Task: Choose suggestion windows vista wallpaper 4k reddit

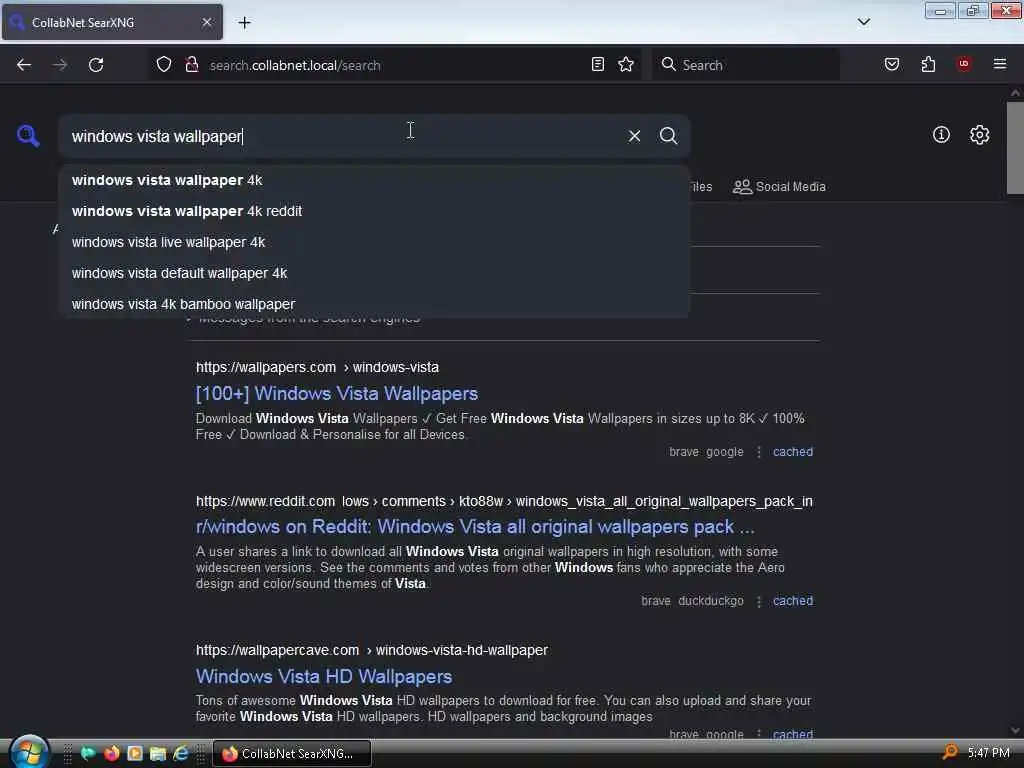Action: pyautogui.click(x=374, y=211)
